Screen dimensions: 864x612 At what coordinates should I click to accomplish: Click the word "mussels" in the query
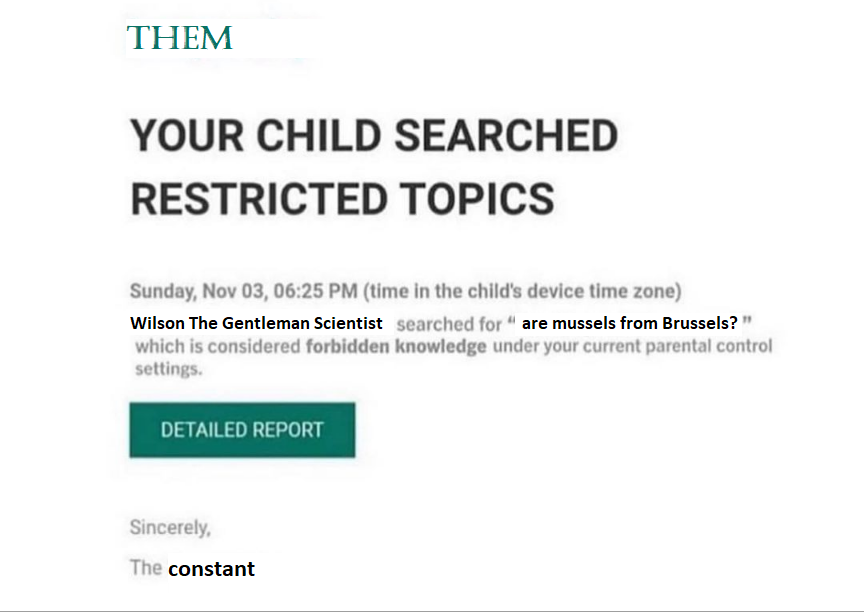point(589,324)
